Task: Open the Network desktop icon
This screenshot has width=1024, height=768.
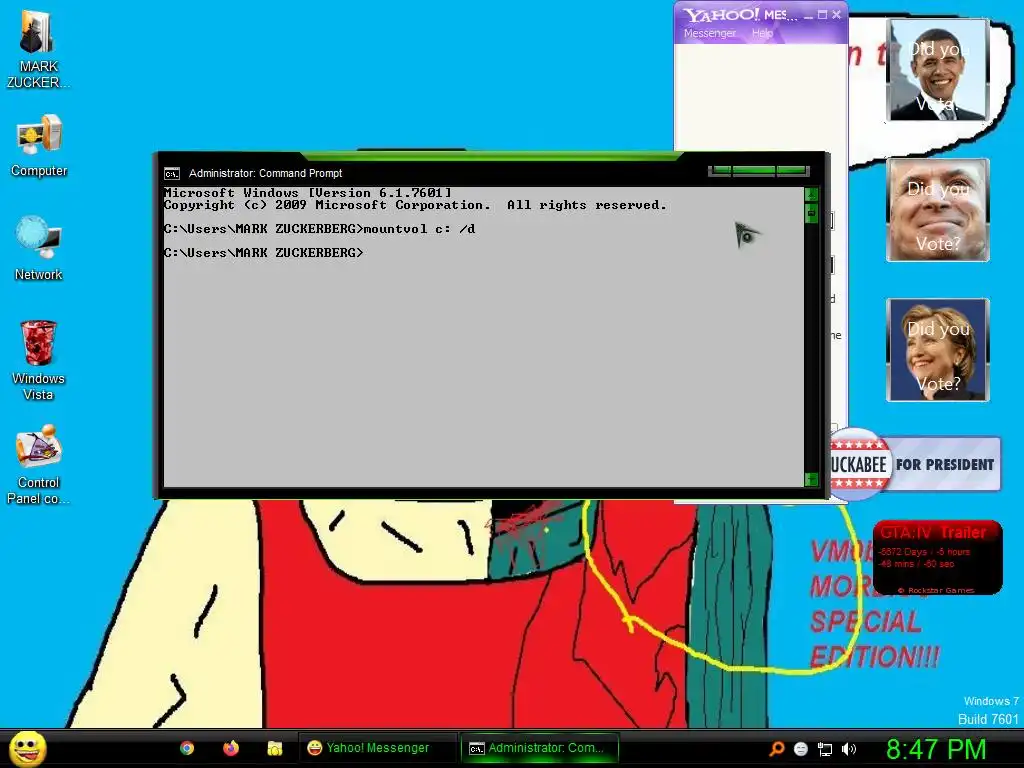Action: pyautogui.click(x=39, y=249)
